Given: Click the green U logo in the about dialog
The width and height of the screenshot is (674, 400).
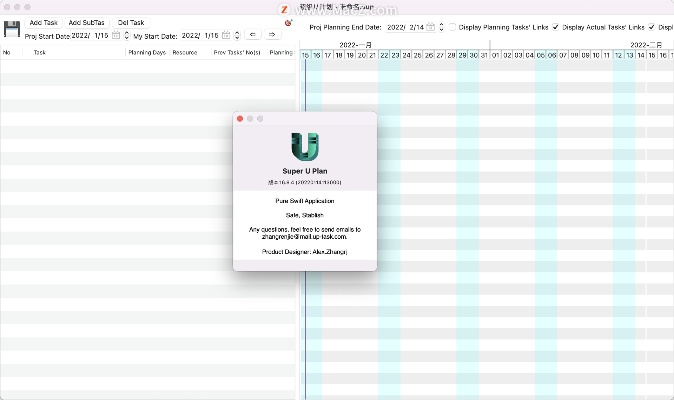Looking at the screenshot, I should [x=305, y=147].
